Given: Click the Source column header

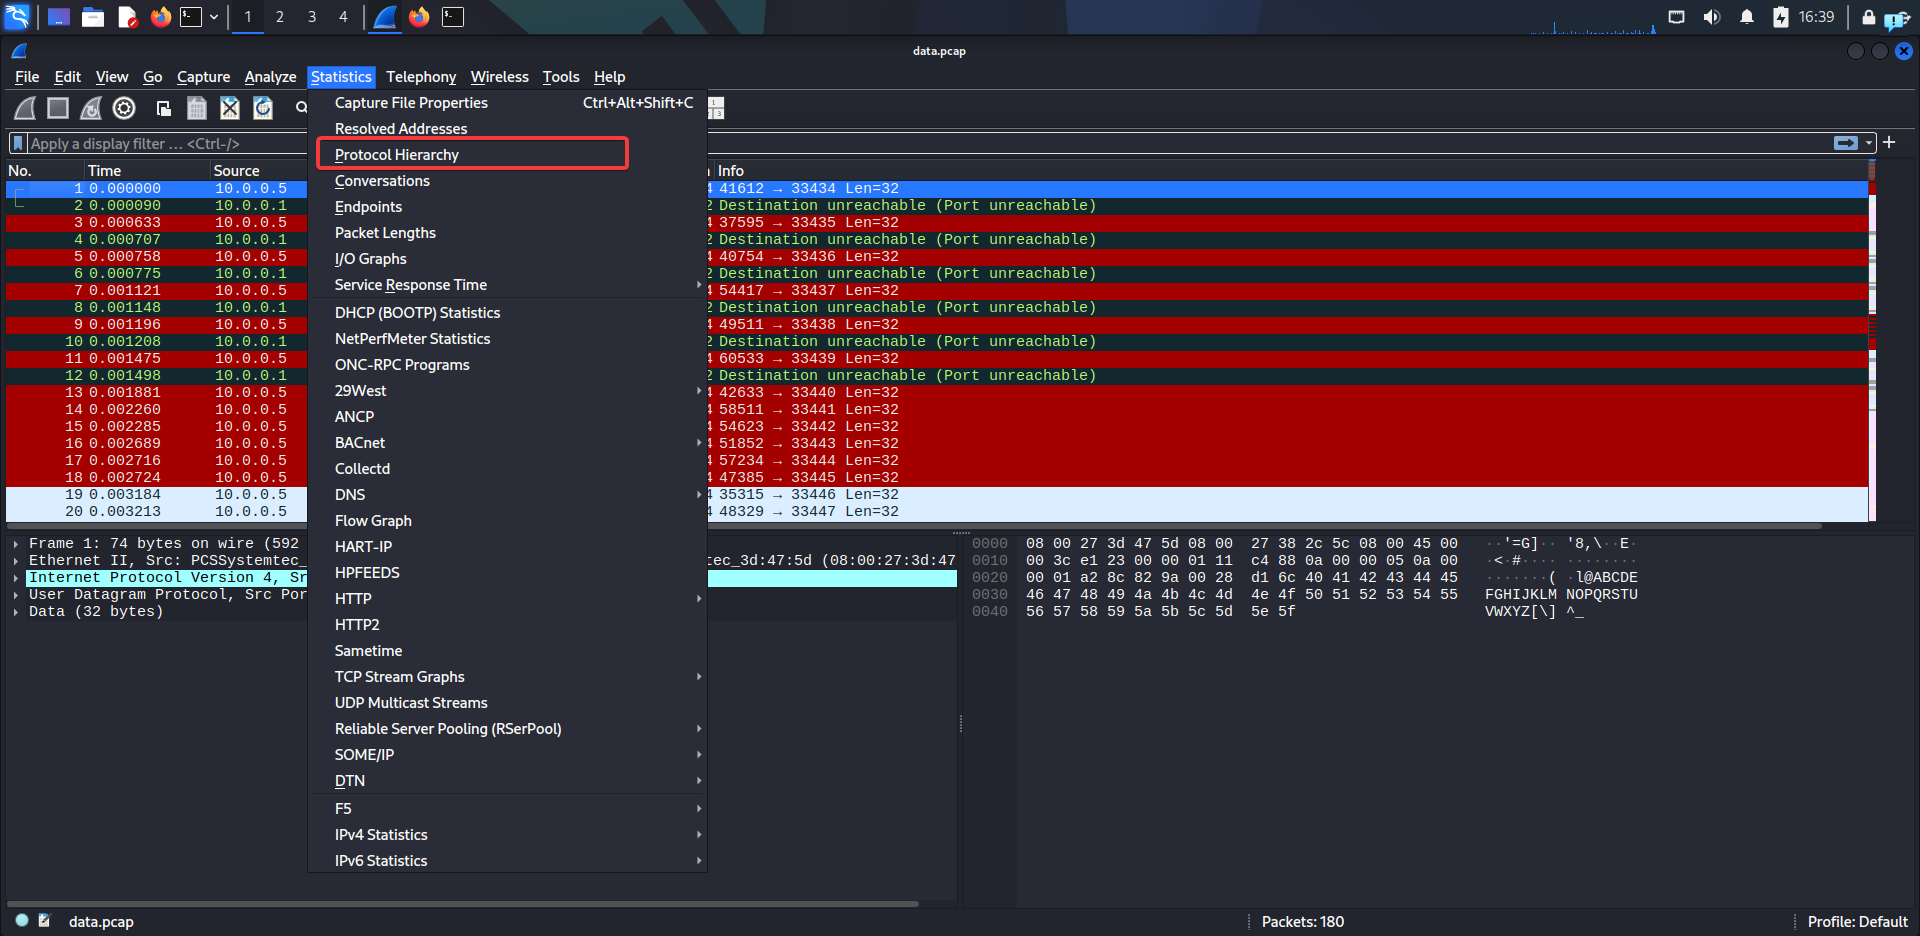Looking at the screenshot, I should pos(259,171).
